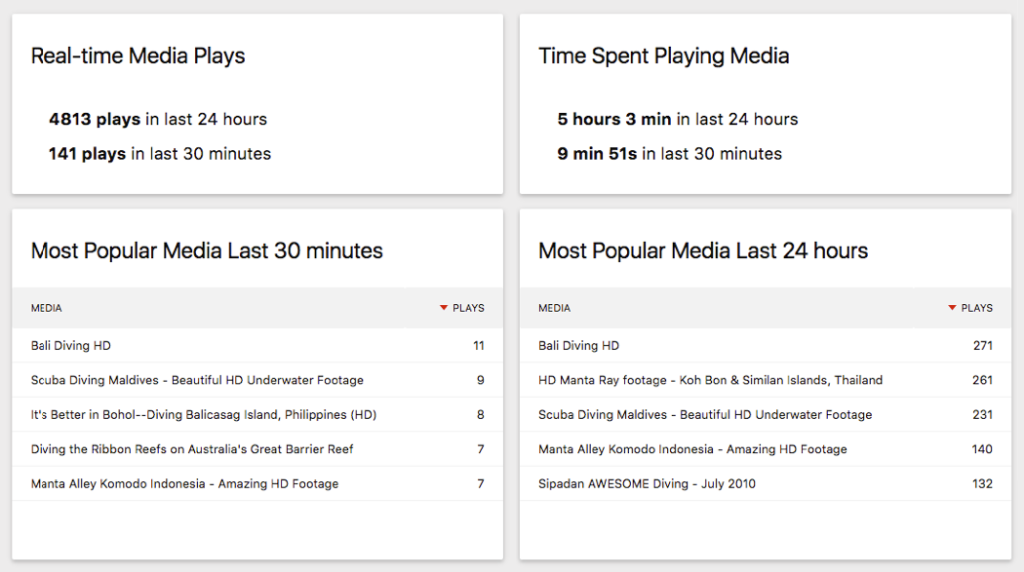Open HD Manta Ray footage Koh Bon entry
Image resolution: width=1024 pixels, height=572 pixels.
point(710,380)
